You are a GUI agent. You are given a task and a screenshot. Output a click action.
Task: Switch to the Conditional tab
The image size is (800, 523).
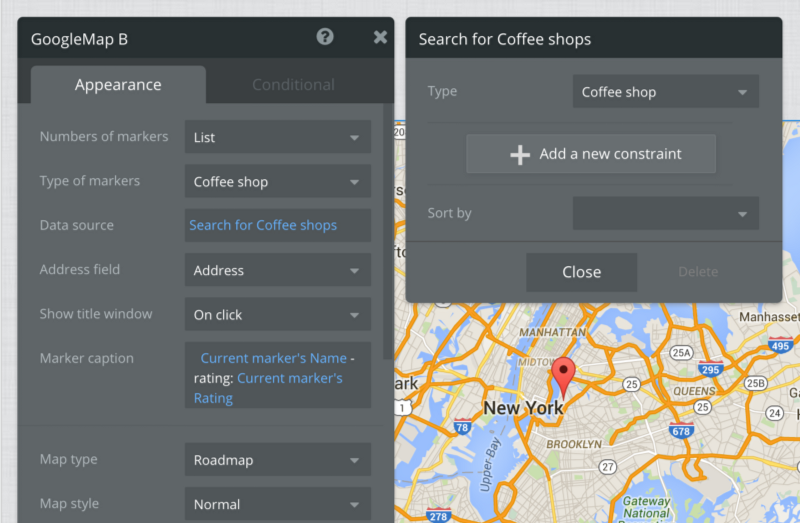pos(293,85)
